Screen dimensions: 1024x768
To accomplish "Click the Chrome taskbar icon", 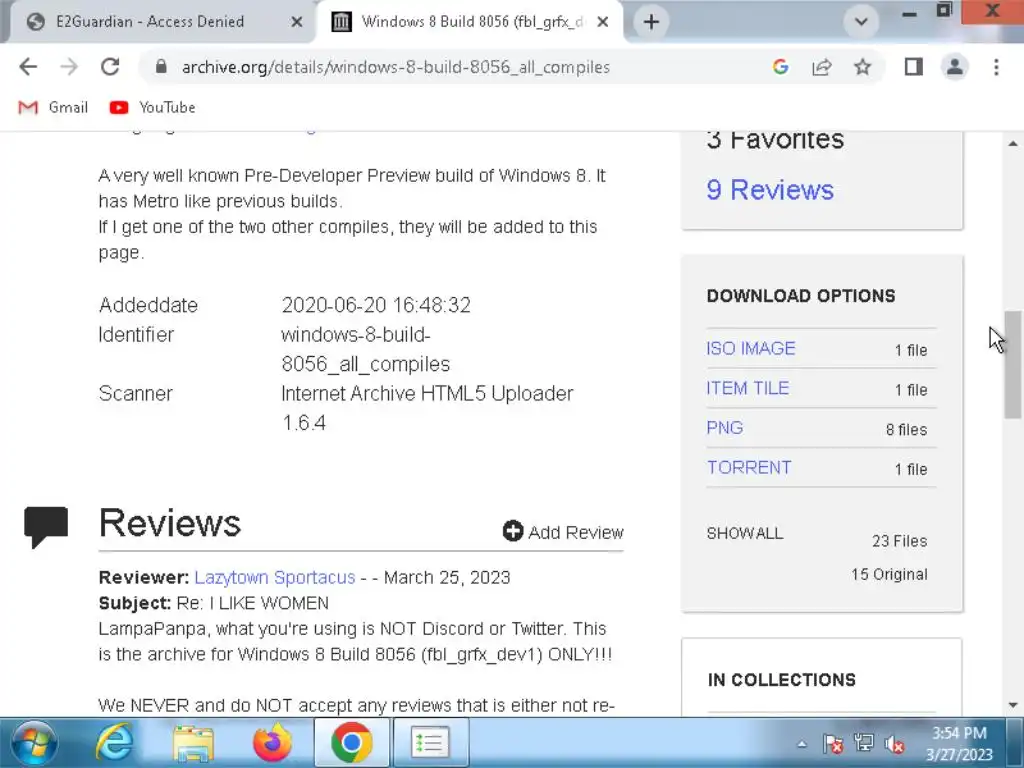I will pyautogui.click(x=351, y=743).
